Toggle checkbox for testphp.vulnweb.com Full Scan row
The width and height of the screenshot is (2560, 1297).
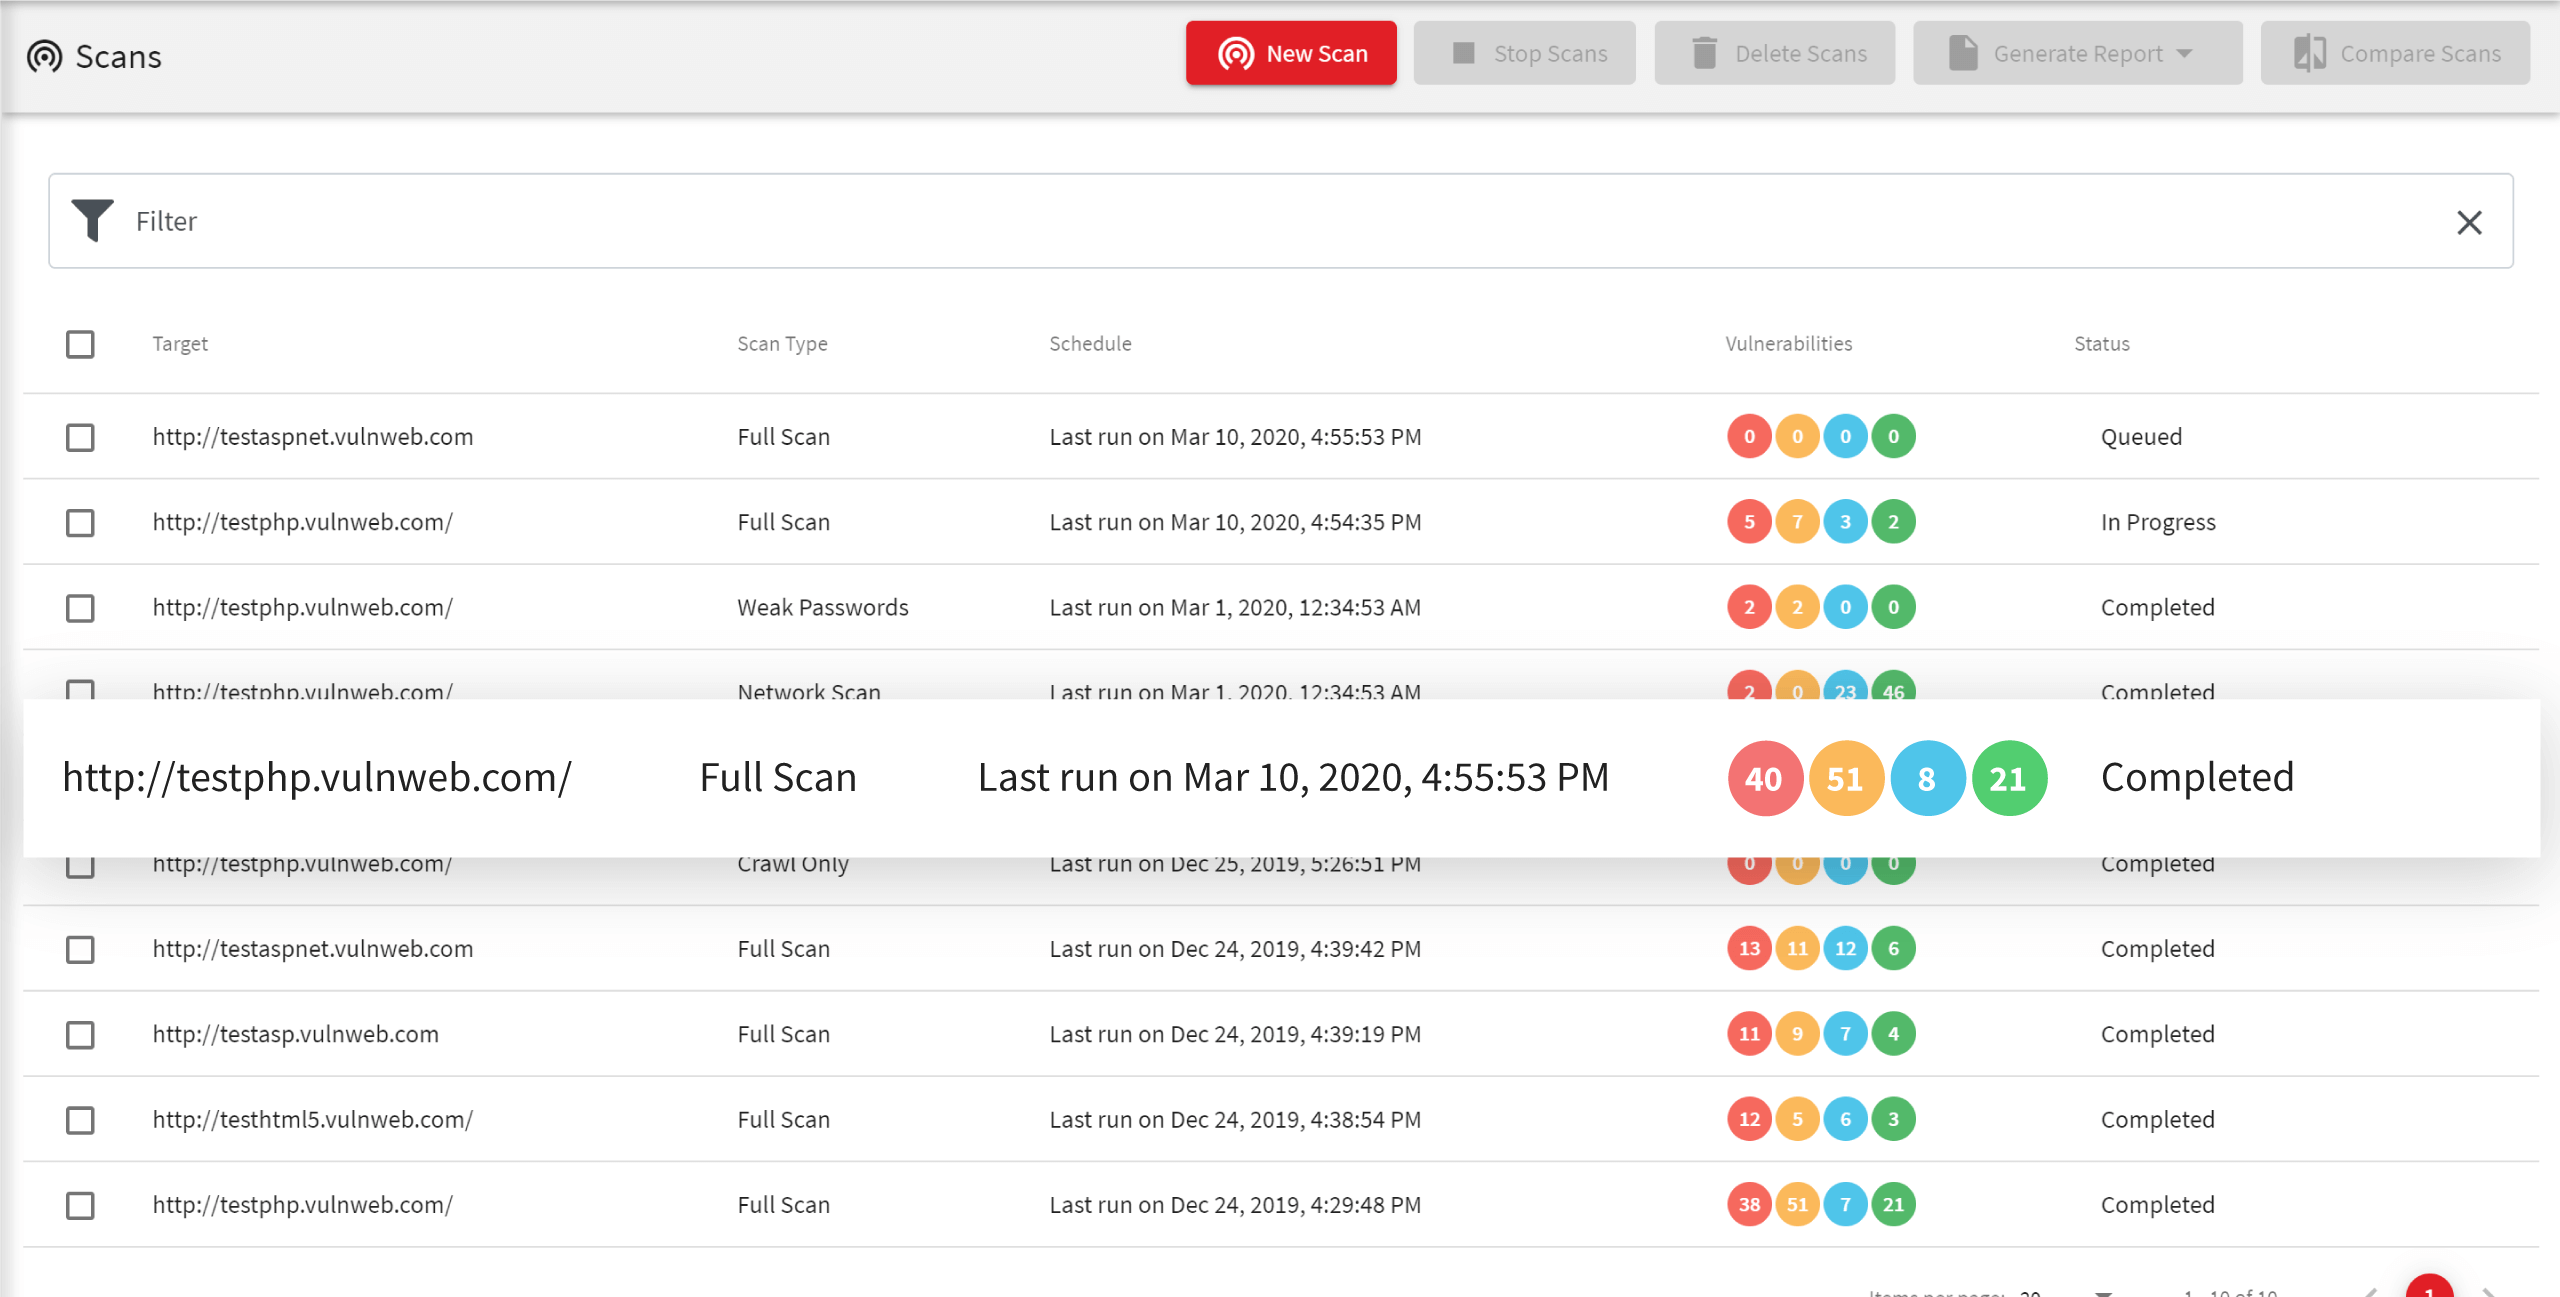[x=79, y=523]
